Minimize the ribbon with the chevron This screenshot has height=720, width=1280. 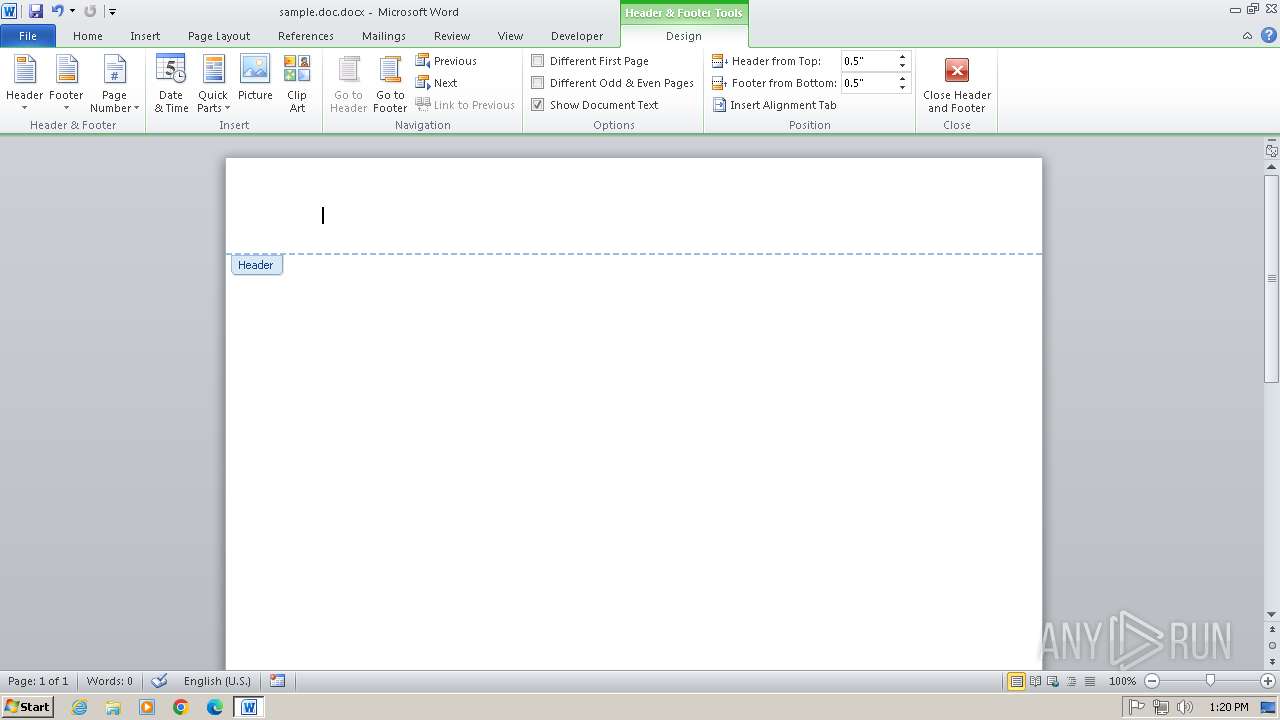point(1247,35)
